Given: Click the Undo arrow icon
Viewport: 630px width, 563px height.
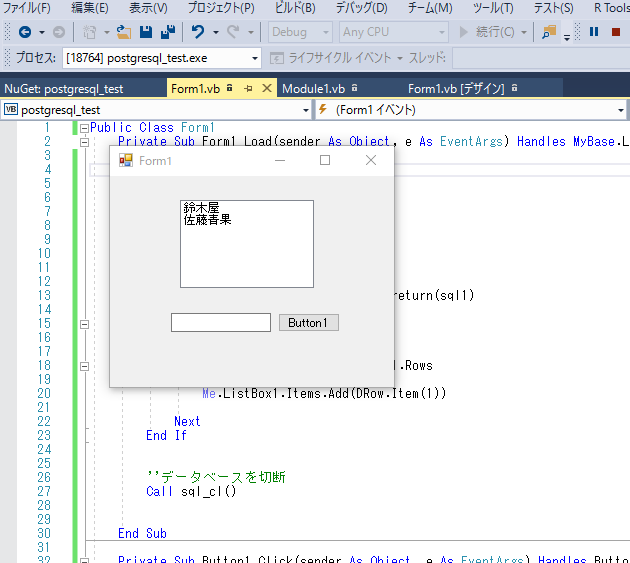Looking at the screenshot, I should tap(198, 32).
